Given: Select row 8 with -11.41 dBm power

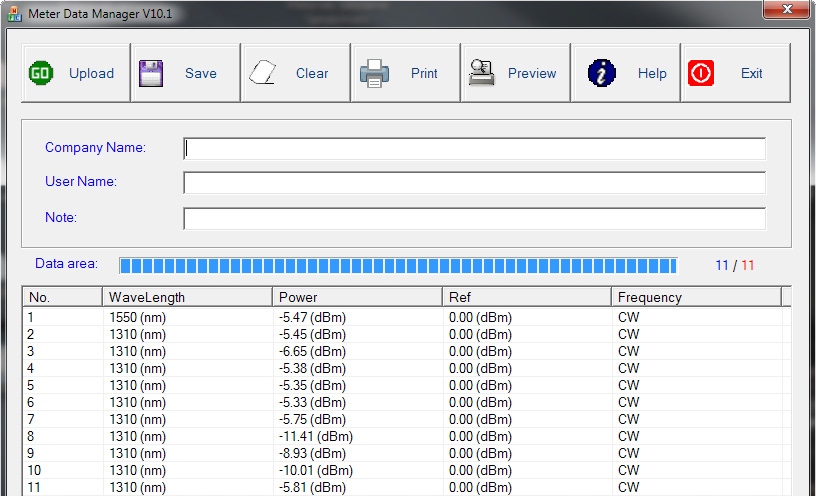Looking at the screenshot, I should [316, 436].
